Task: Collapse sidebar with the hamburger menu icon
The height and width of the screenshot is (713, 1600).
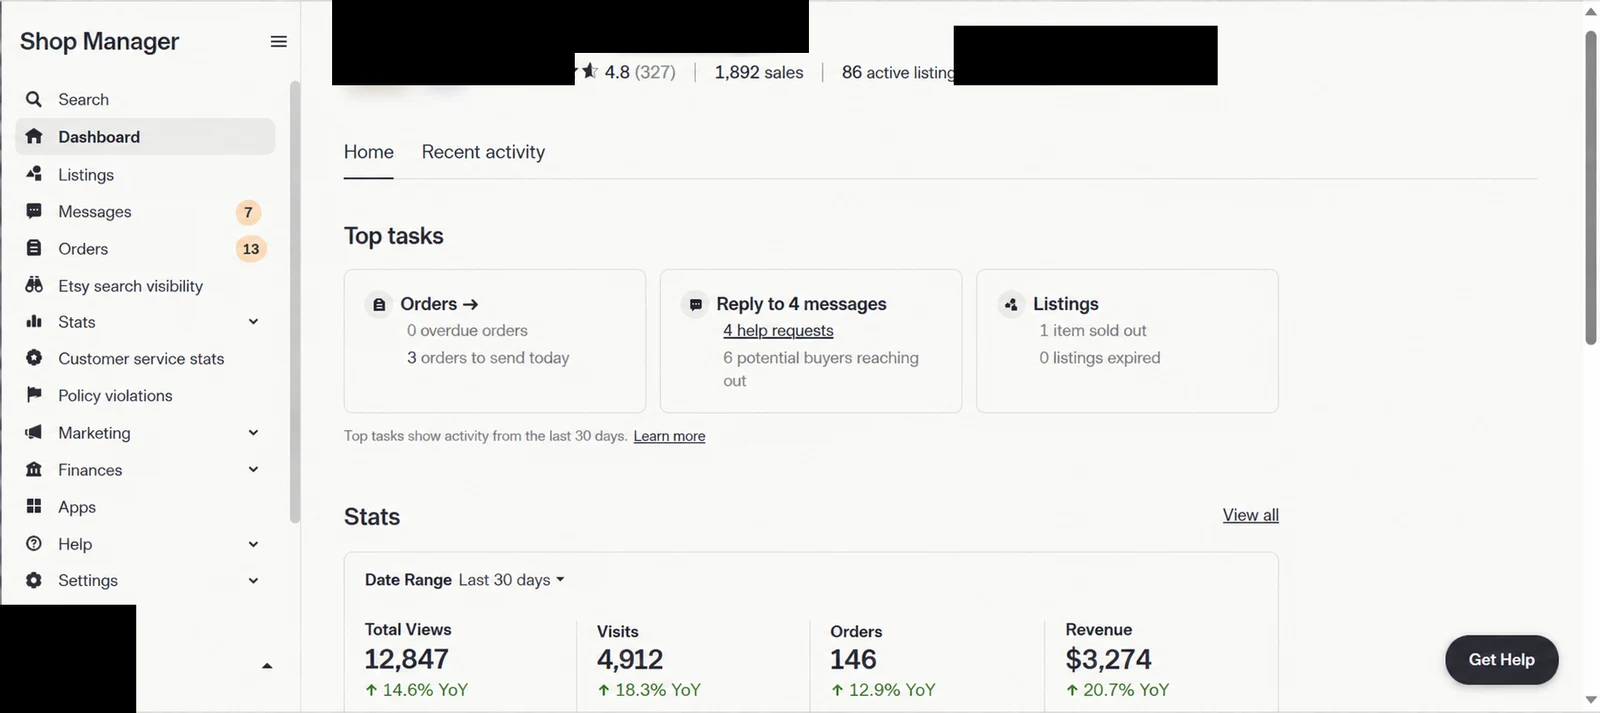Action: tap(278, 41)
